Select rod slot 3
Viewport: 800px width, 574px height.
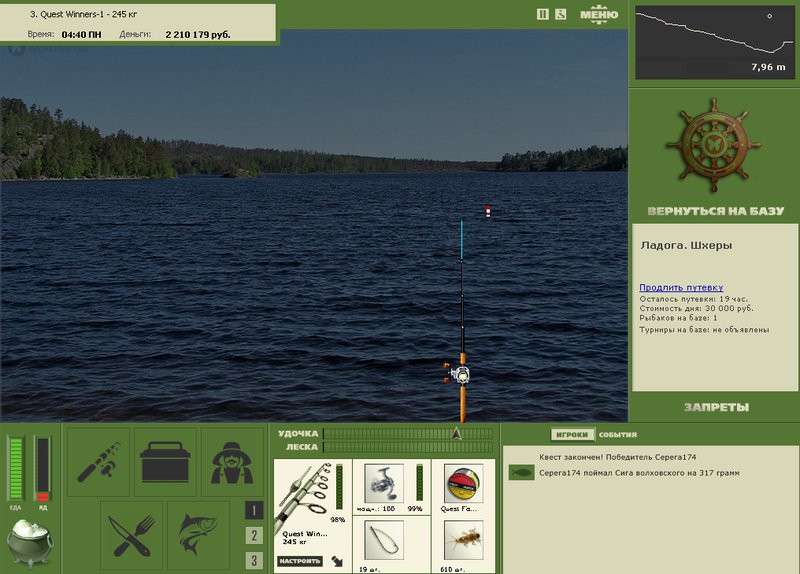click(x=254, y=561)
